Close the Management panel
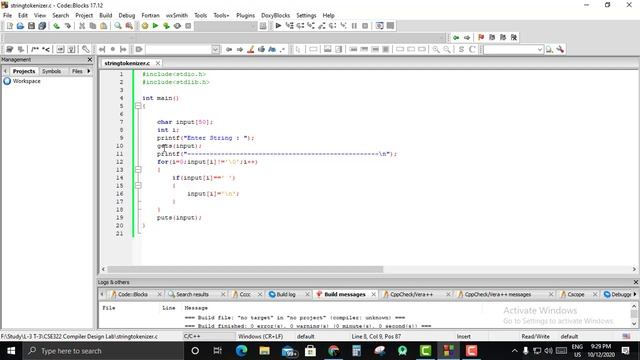This screenshot has width=640, height=360. point(90,60)
